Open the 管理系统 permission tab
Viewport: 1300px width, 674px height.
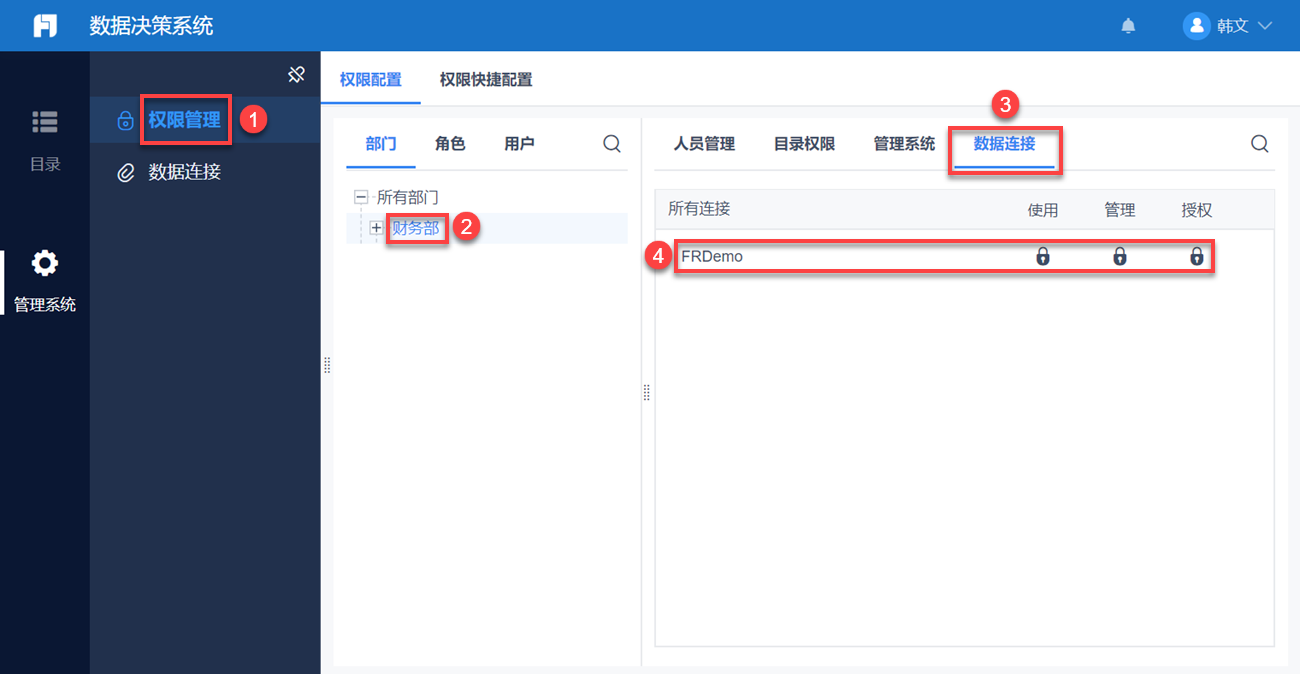pyautogui.click(x=904, y=144)
